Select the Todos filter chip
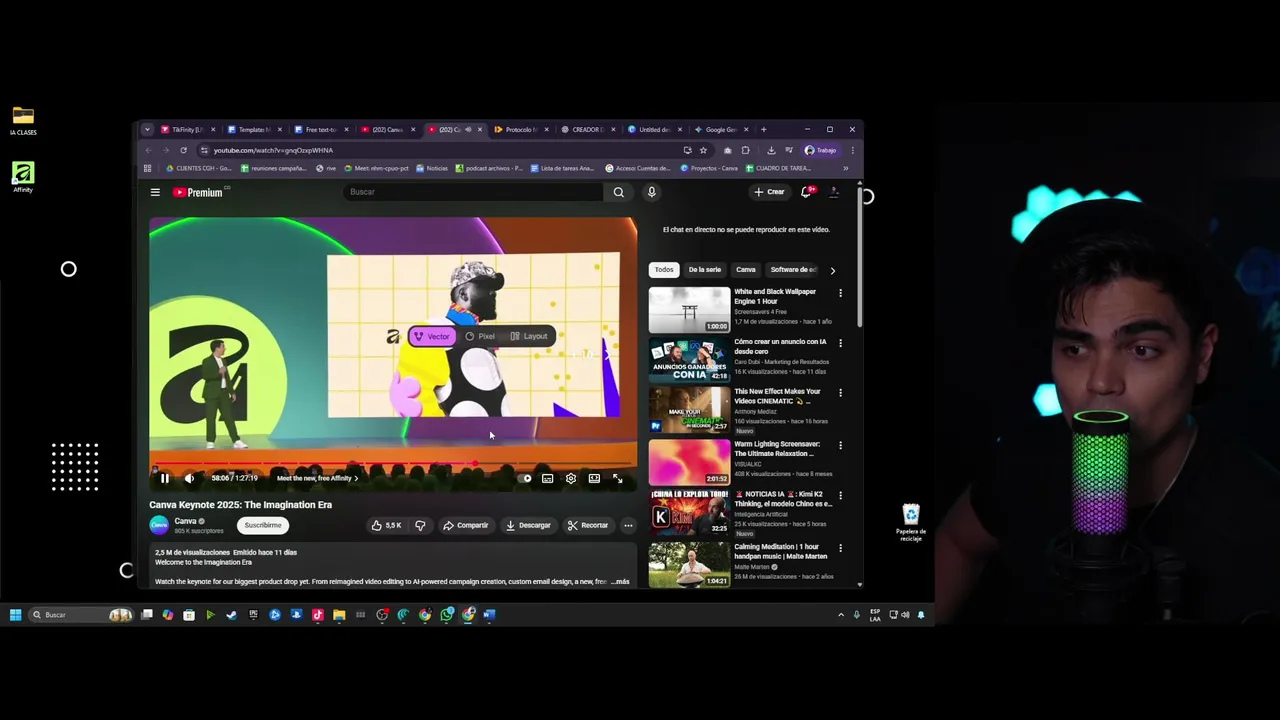This screenshot has height=720, width=1280. (x=664, y=270)
